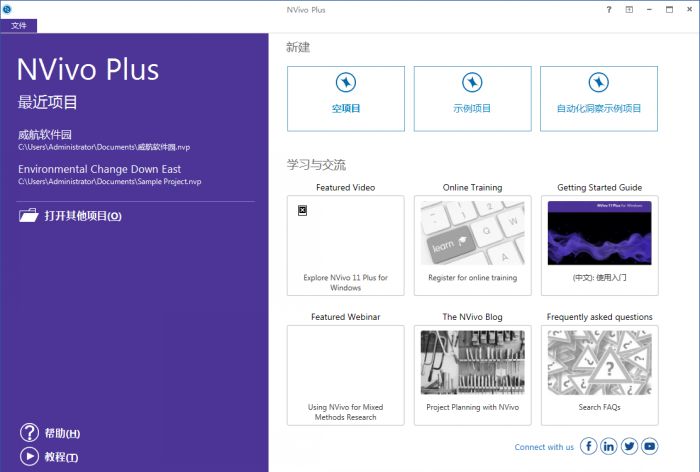700x472 pixels.
Task: Open the 示例项目 sample project tile
Action: 472,99
